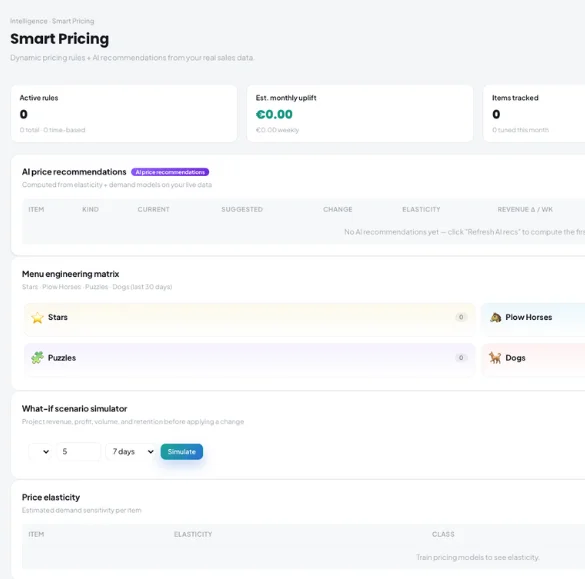585x579 pixels.
Task: Focus the percent field showing 5
Action: click(x=79, y=452)
